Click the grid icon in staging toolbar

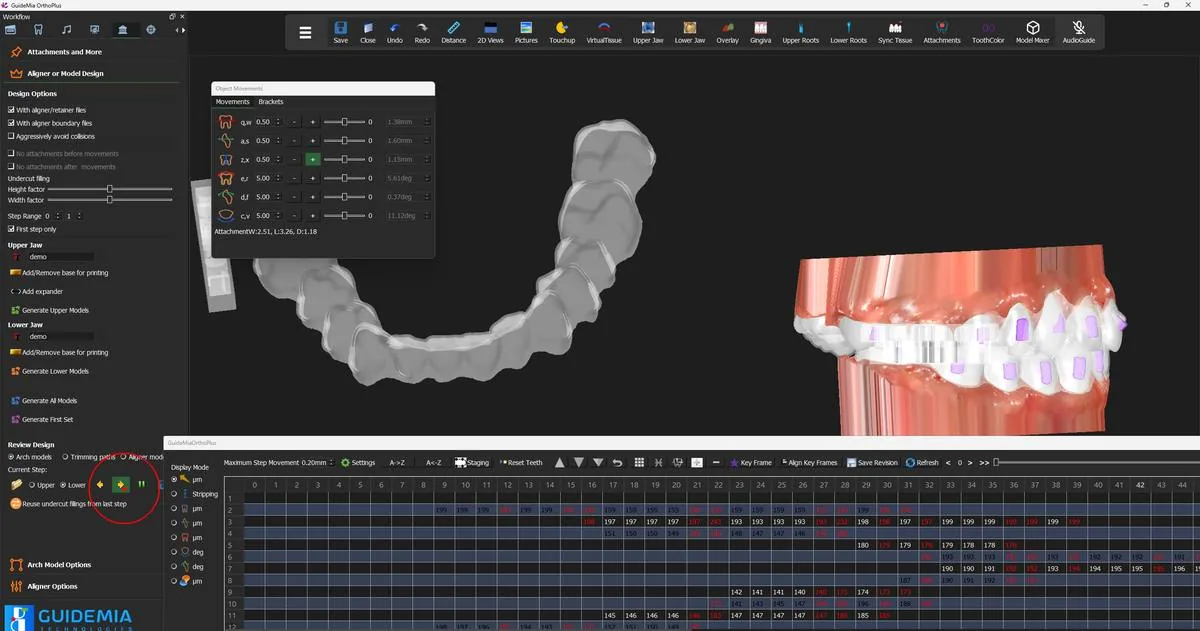click(638, 463)
